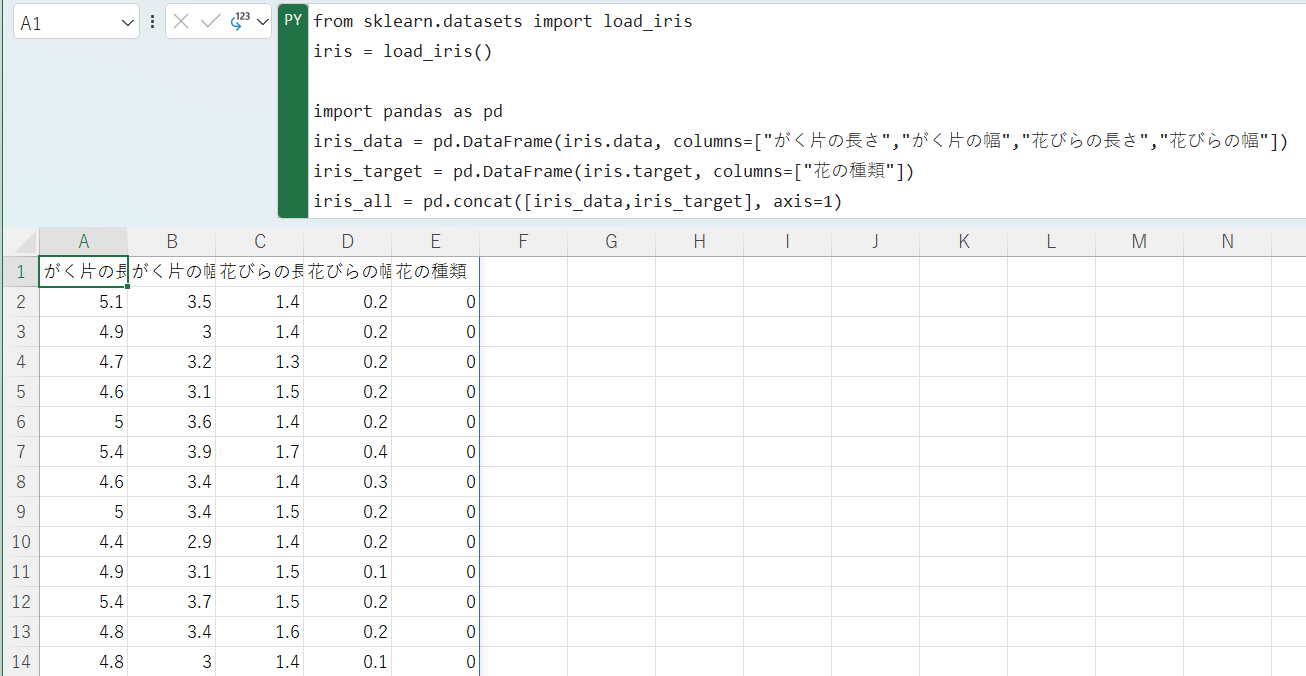
Task: Select the がく片の長さ header cell A1
Action: point(83,271)
